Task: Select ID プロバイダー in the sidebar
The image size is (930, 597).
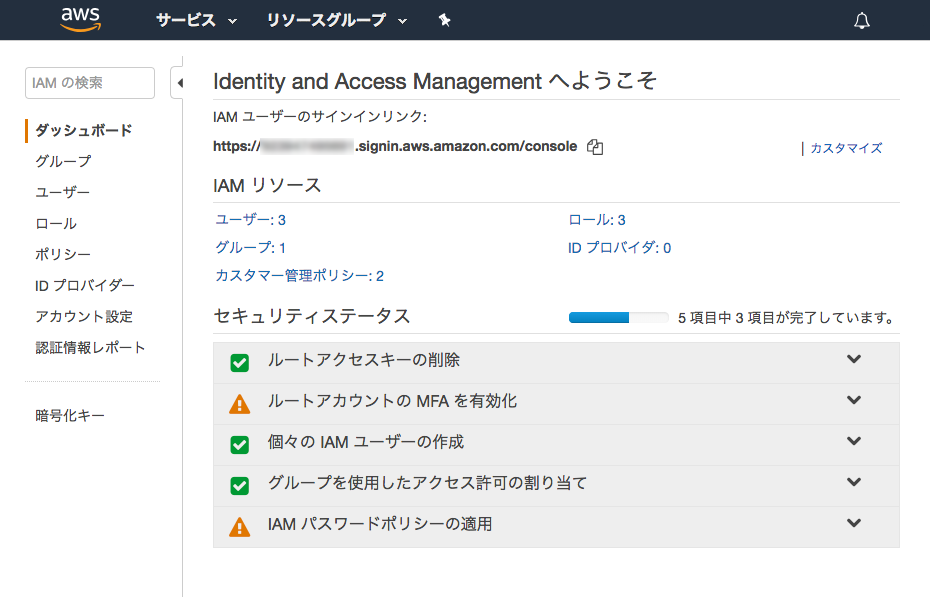Action: click(85, 286)
